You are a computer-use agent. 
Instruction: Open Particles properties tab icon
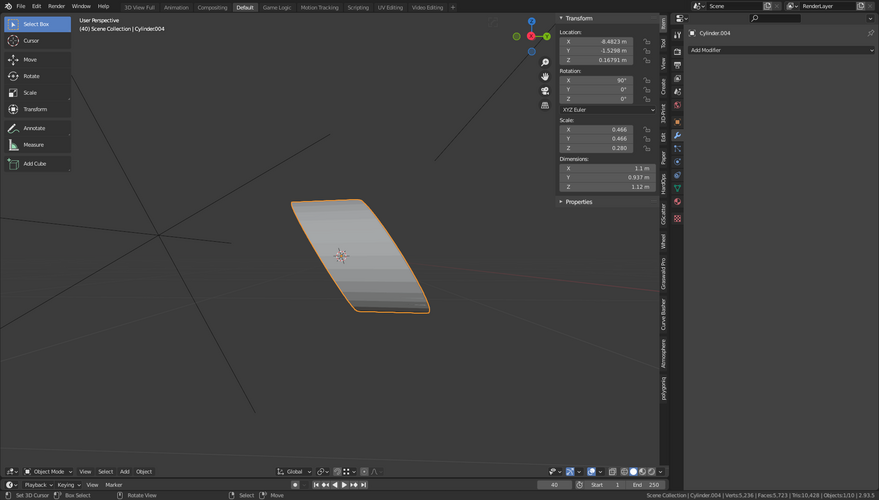[x=677, y=149]
